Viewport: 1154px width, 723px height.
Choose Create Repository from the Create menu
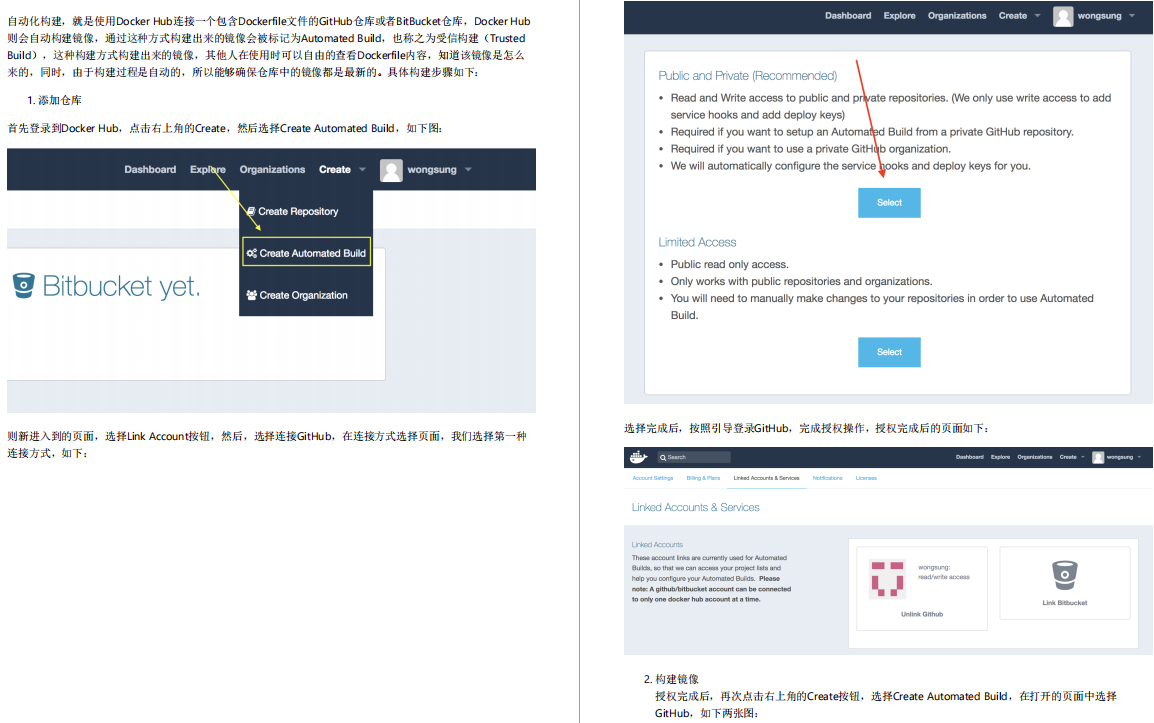point(292,211)
